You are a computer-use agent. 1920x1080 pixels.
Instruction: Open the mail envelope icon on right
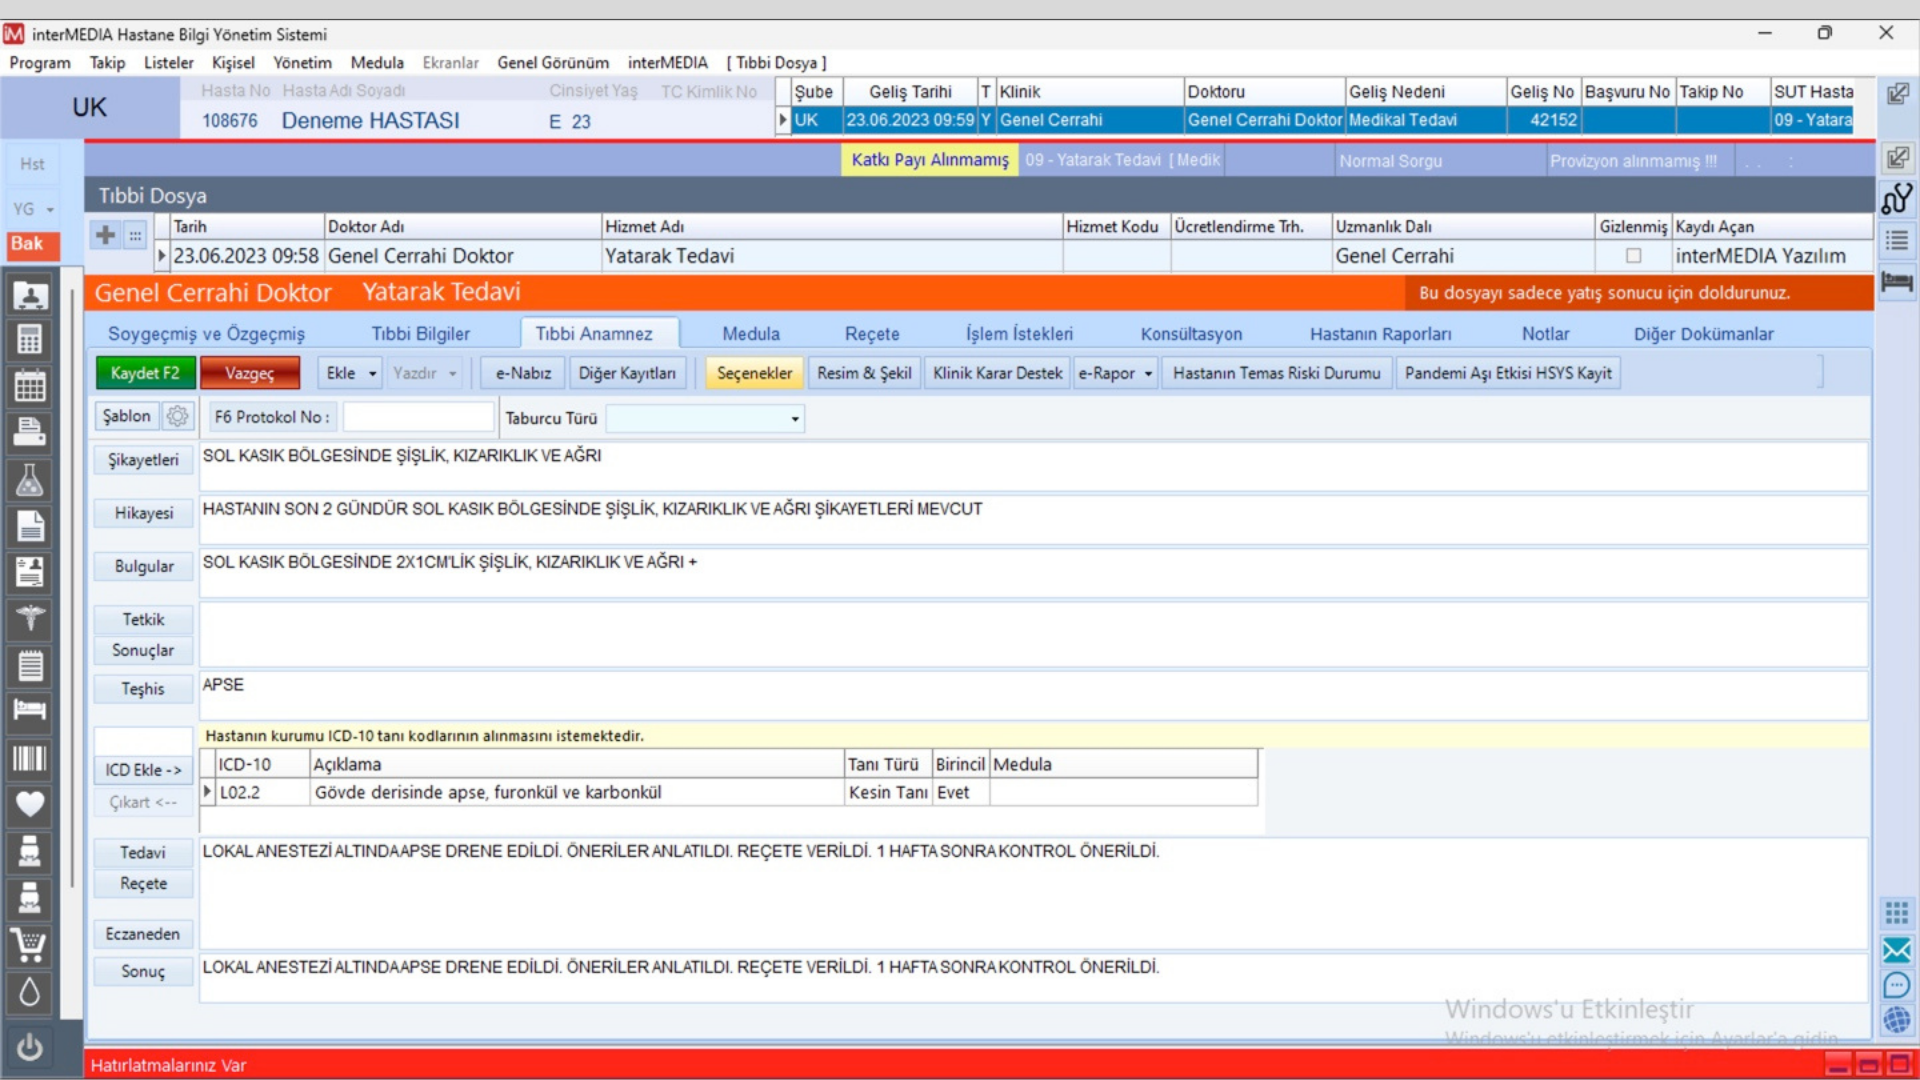pos(1897,950)
